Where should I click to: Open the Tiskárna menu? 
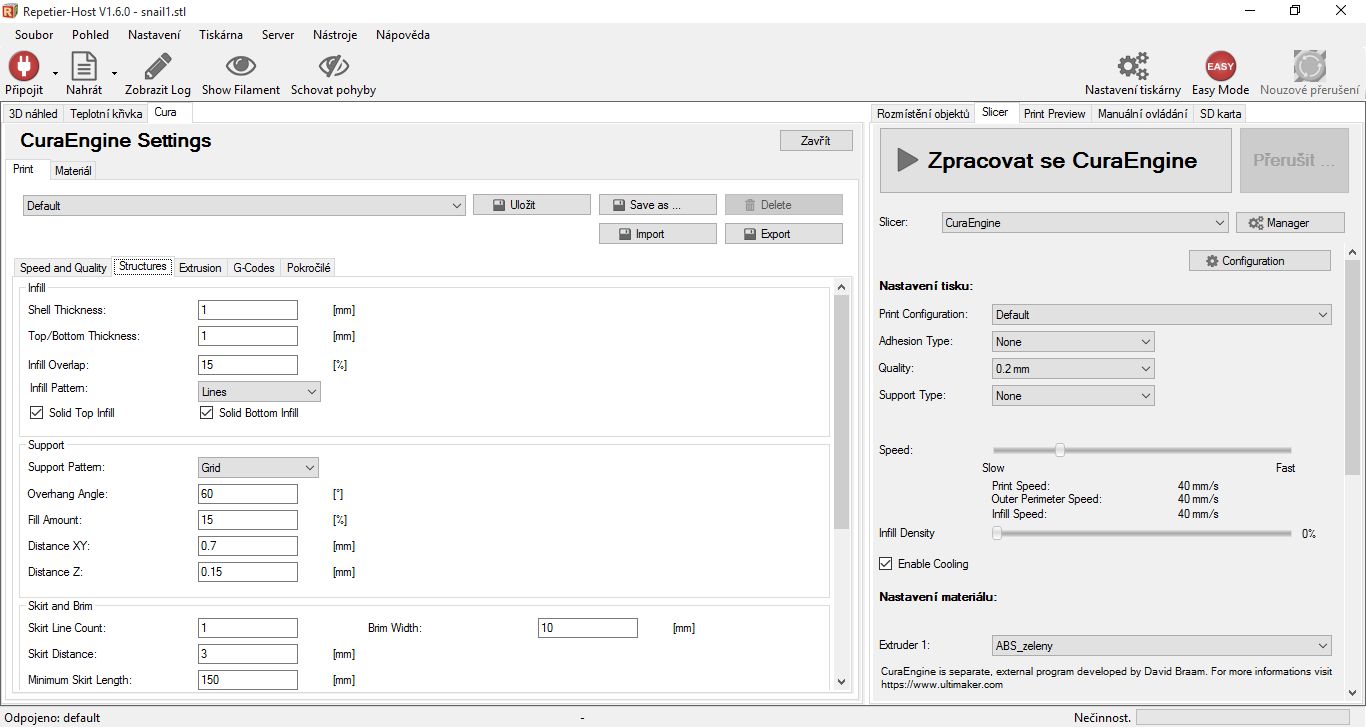click(x=220, y=35)
